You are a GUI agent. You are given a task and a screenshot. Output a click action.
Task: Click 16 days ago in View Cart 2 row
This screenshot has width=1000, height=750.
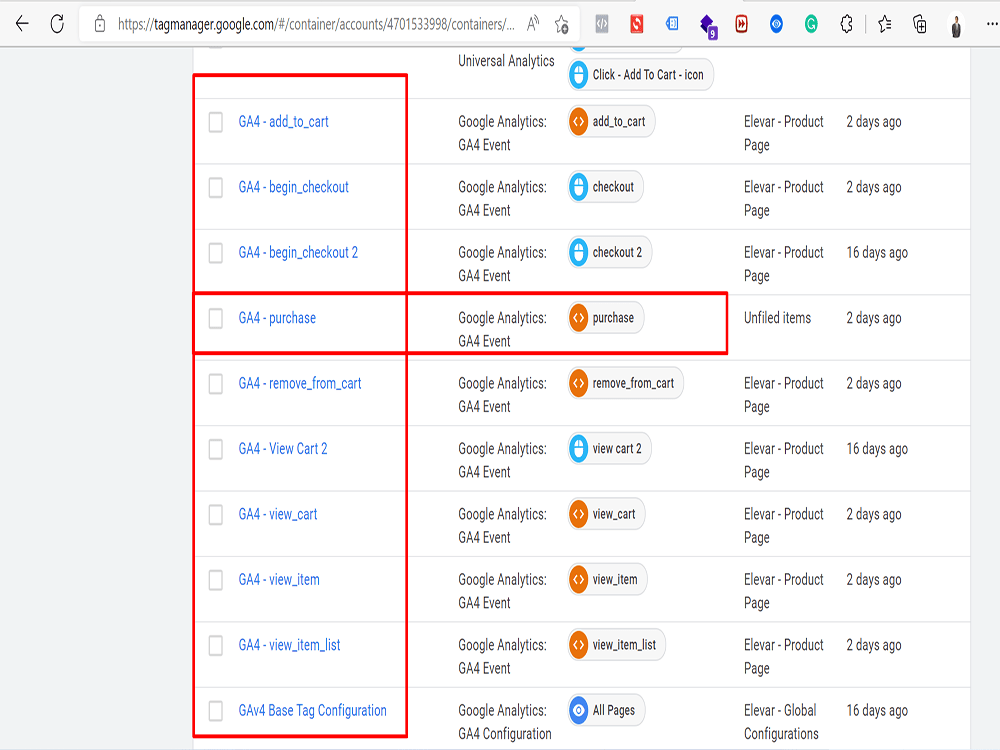pyautogui.click(x=877, y=449)
